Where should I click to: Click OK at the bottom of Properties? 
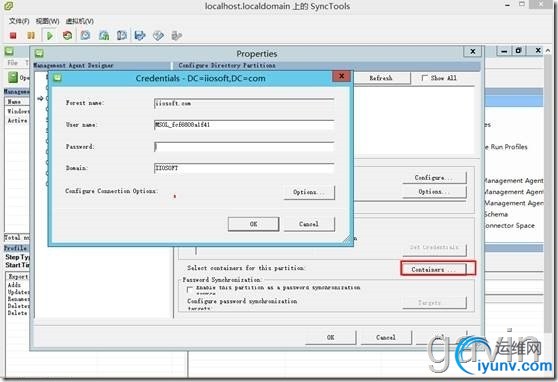(x=331, y=337)
